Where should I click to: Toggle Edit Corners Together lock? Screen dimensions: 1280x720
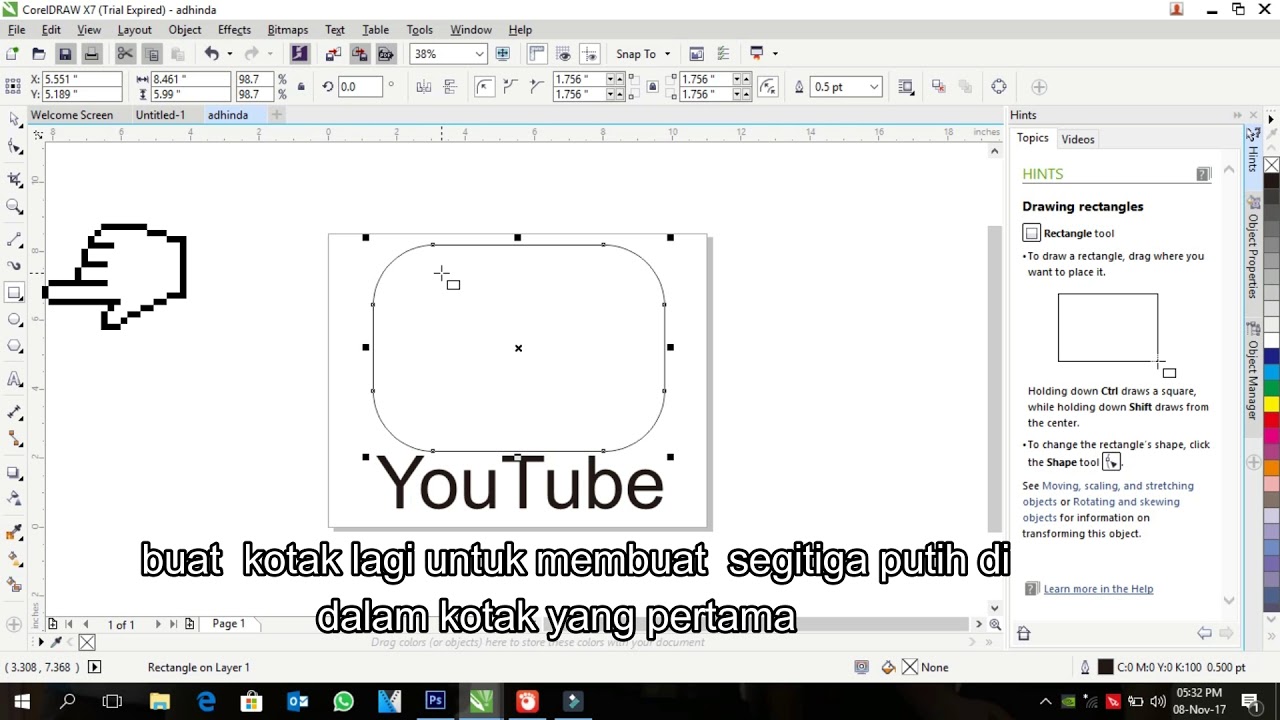[x=653, y=87]
